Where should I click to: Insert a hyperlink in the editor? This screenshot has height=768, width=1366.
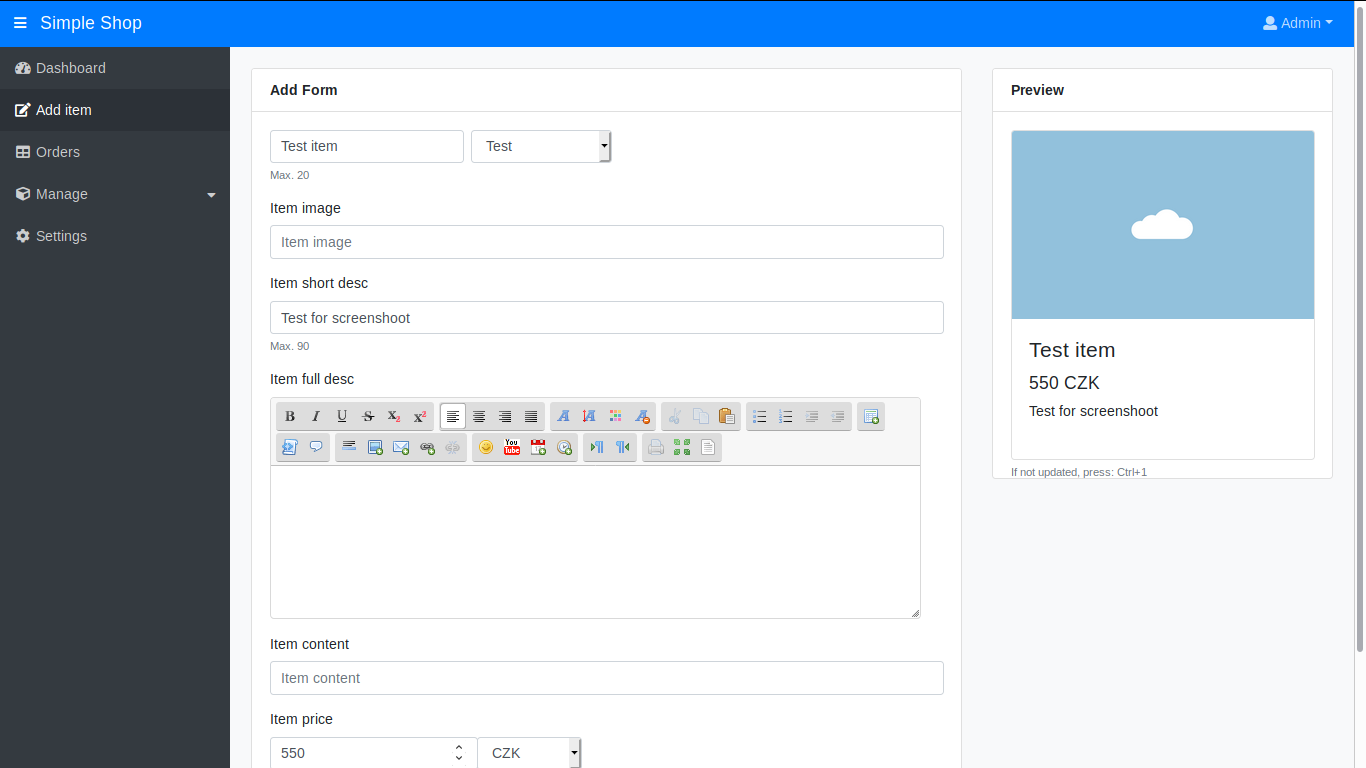(427, 447)
